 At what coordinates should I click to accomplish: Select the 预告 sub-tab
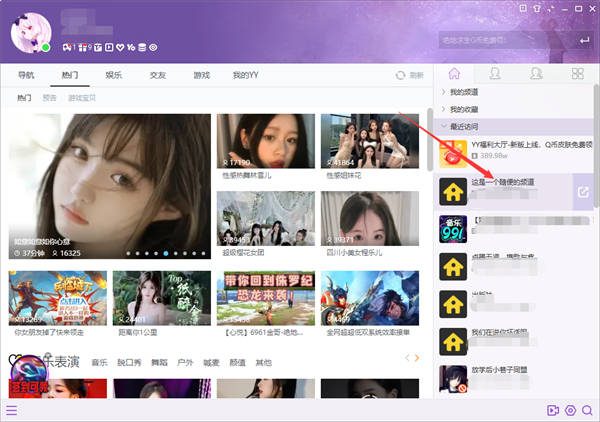pos(49,98)
